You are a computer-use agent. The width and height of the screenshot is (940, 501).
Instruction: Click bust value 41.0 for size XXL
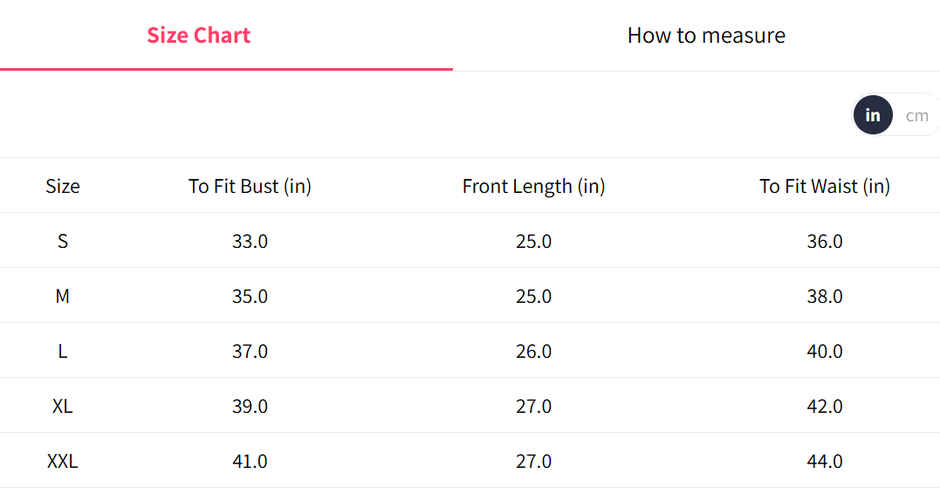250,461
